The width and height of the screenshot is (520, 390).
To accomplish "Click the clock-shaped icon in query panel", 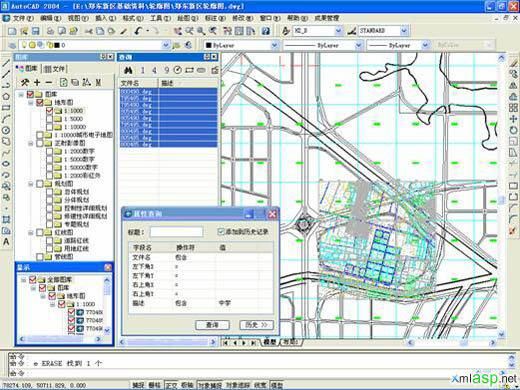I will pyautogui.click(x=178, y=70).
